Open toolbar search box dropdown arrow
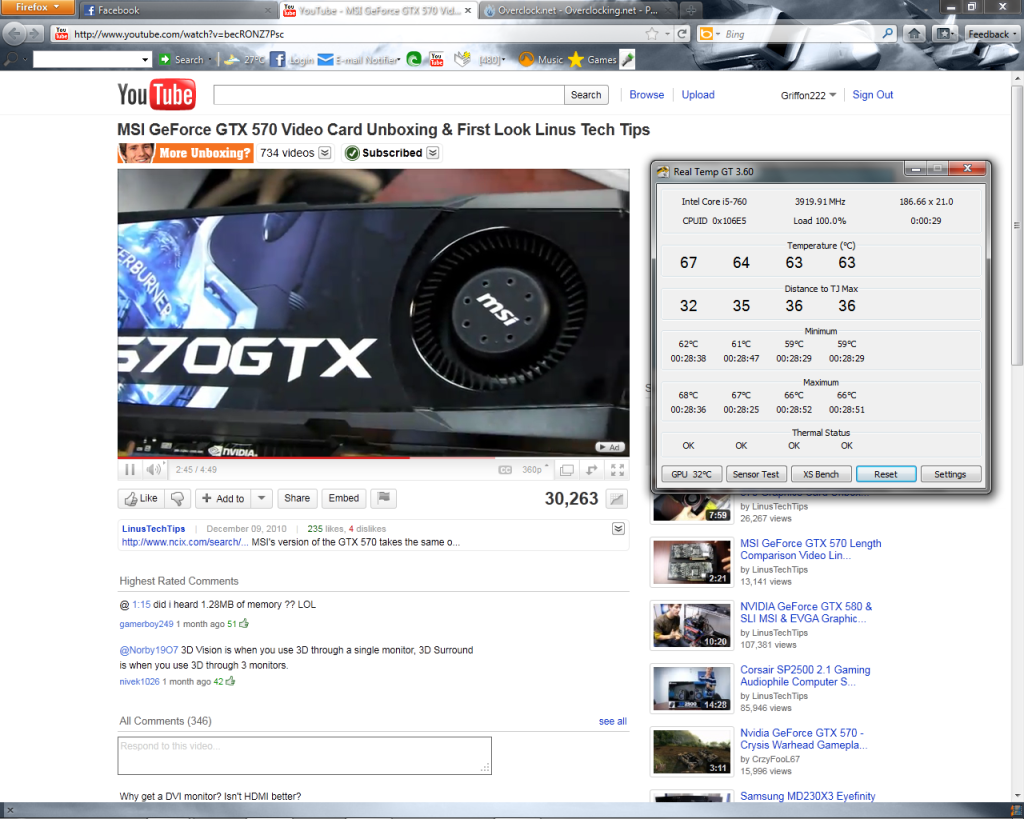 tap(144, 59)
